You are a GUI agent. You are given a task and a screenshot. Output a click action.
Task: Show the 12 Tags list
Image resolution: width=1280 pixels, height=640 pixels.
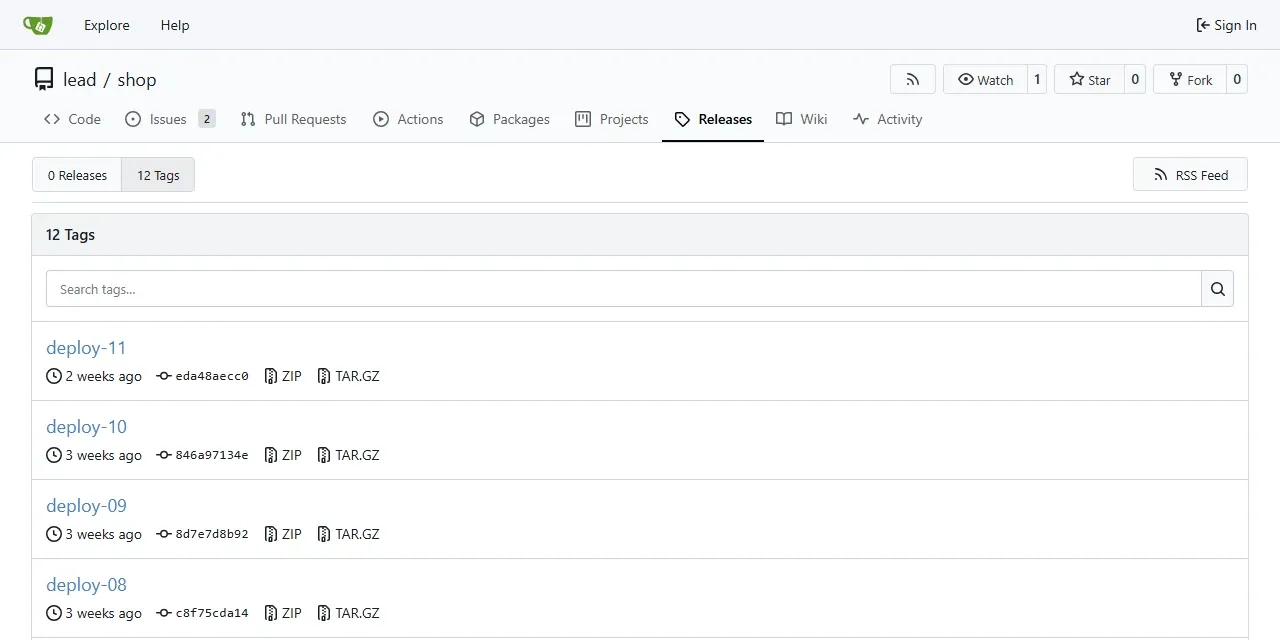pyautogui.click(x=158, y=175)
